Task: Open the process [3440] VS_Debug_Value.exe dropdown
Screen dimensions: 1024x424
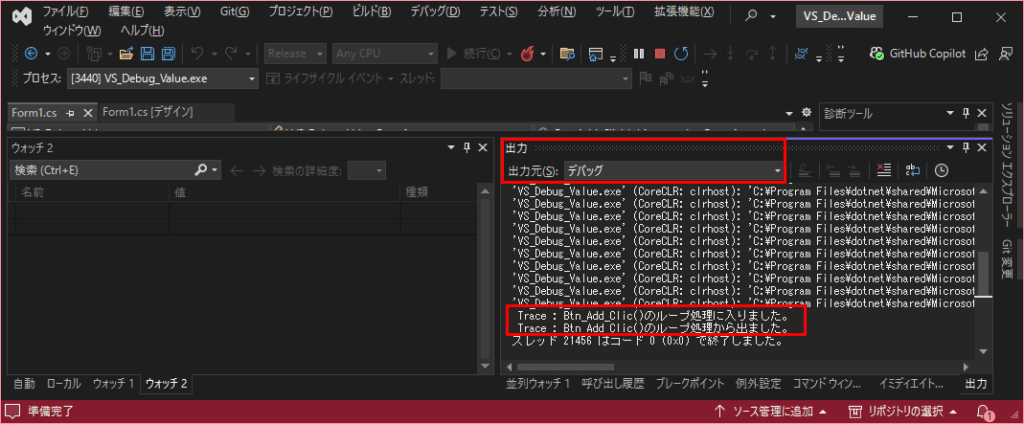Action: click(x=162, y=78)
